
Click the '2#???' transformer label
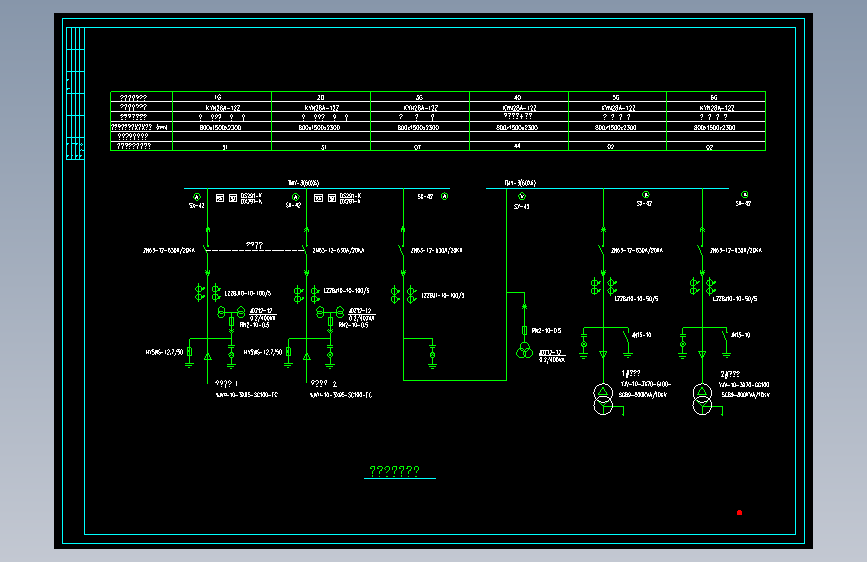click(730, 374)
